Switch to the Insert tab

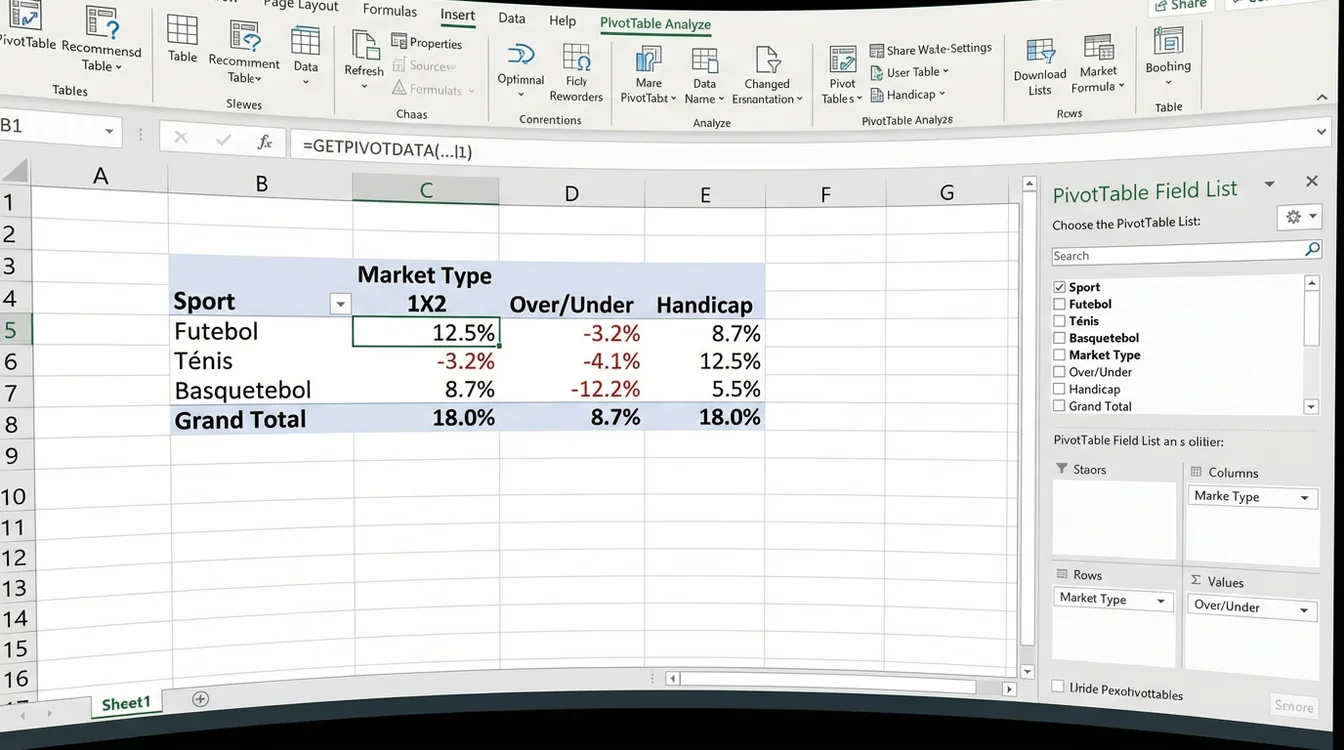click(x=458, y=15)
